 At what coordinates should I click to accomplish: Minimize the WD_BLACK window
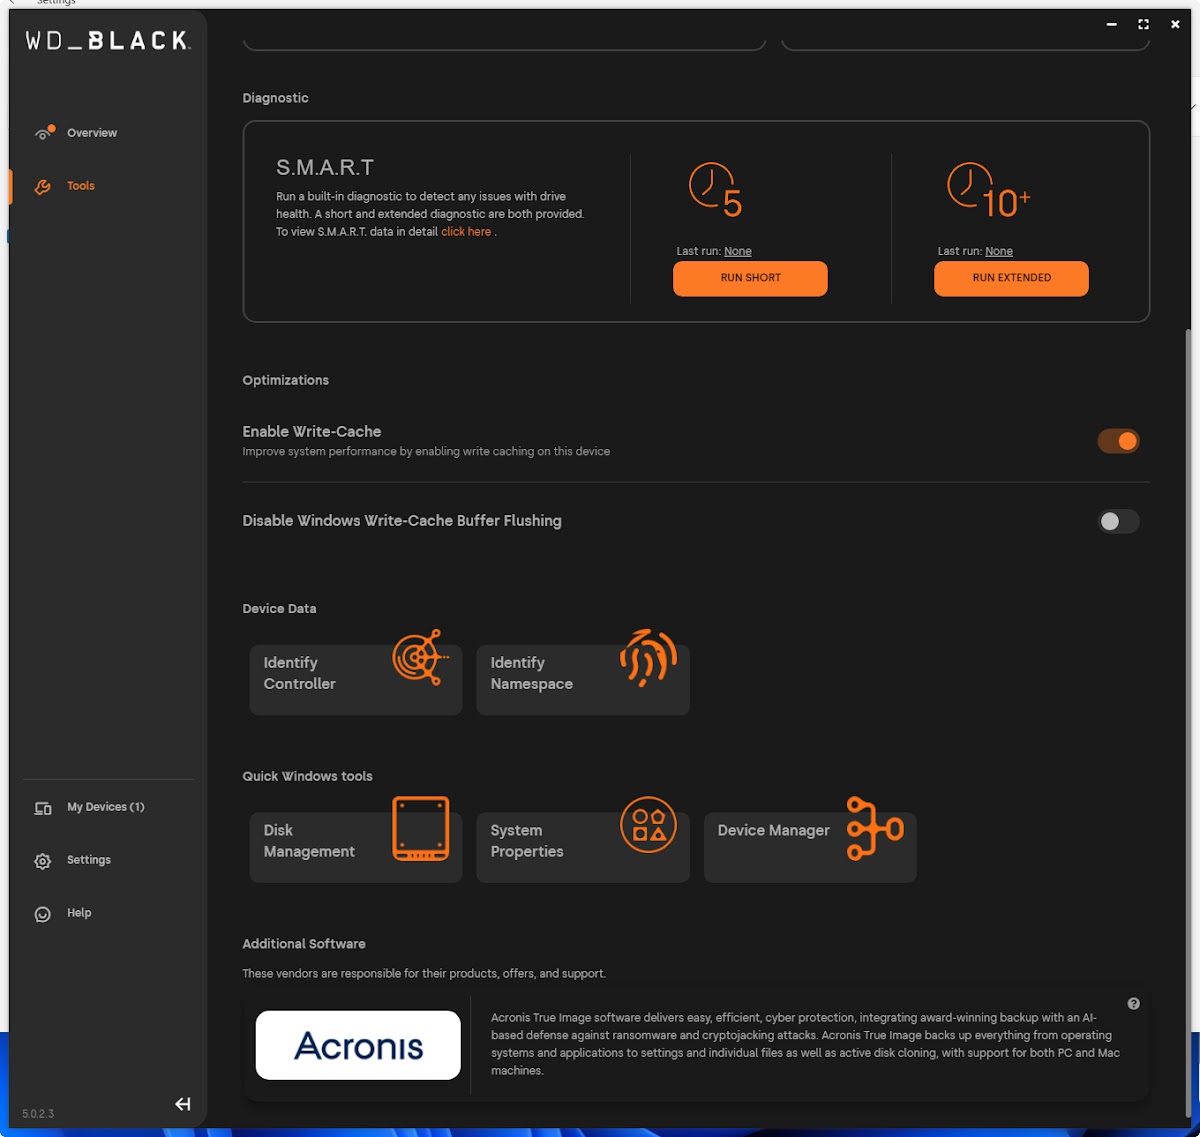tap(1111, 24)
